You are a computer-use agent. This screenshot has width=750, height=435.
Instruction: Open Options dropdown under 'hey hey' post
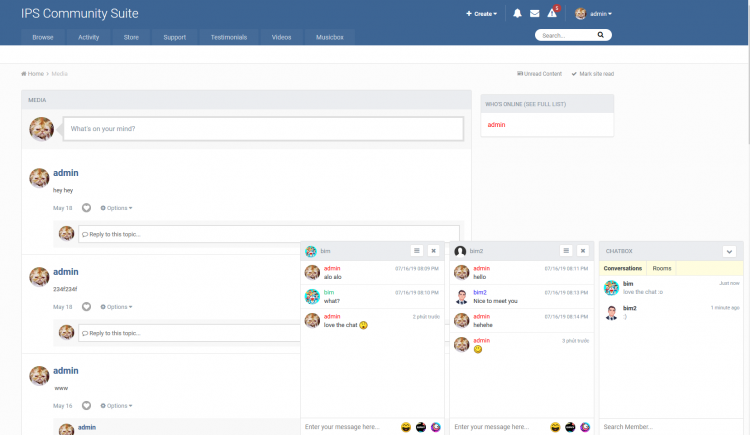(x=116, y=208)
